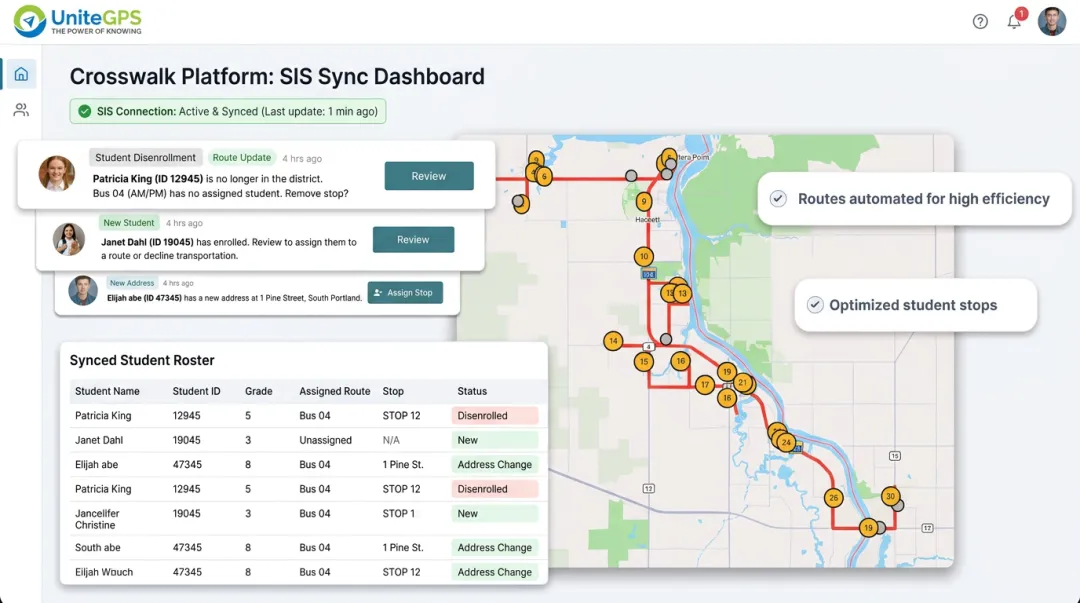Open the help question mark icon
Image resolution: width=1080 pixels, height=603 pixels.
click(980, 22)
